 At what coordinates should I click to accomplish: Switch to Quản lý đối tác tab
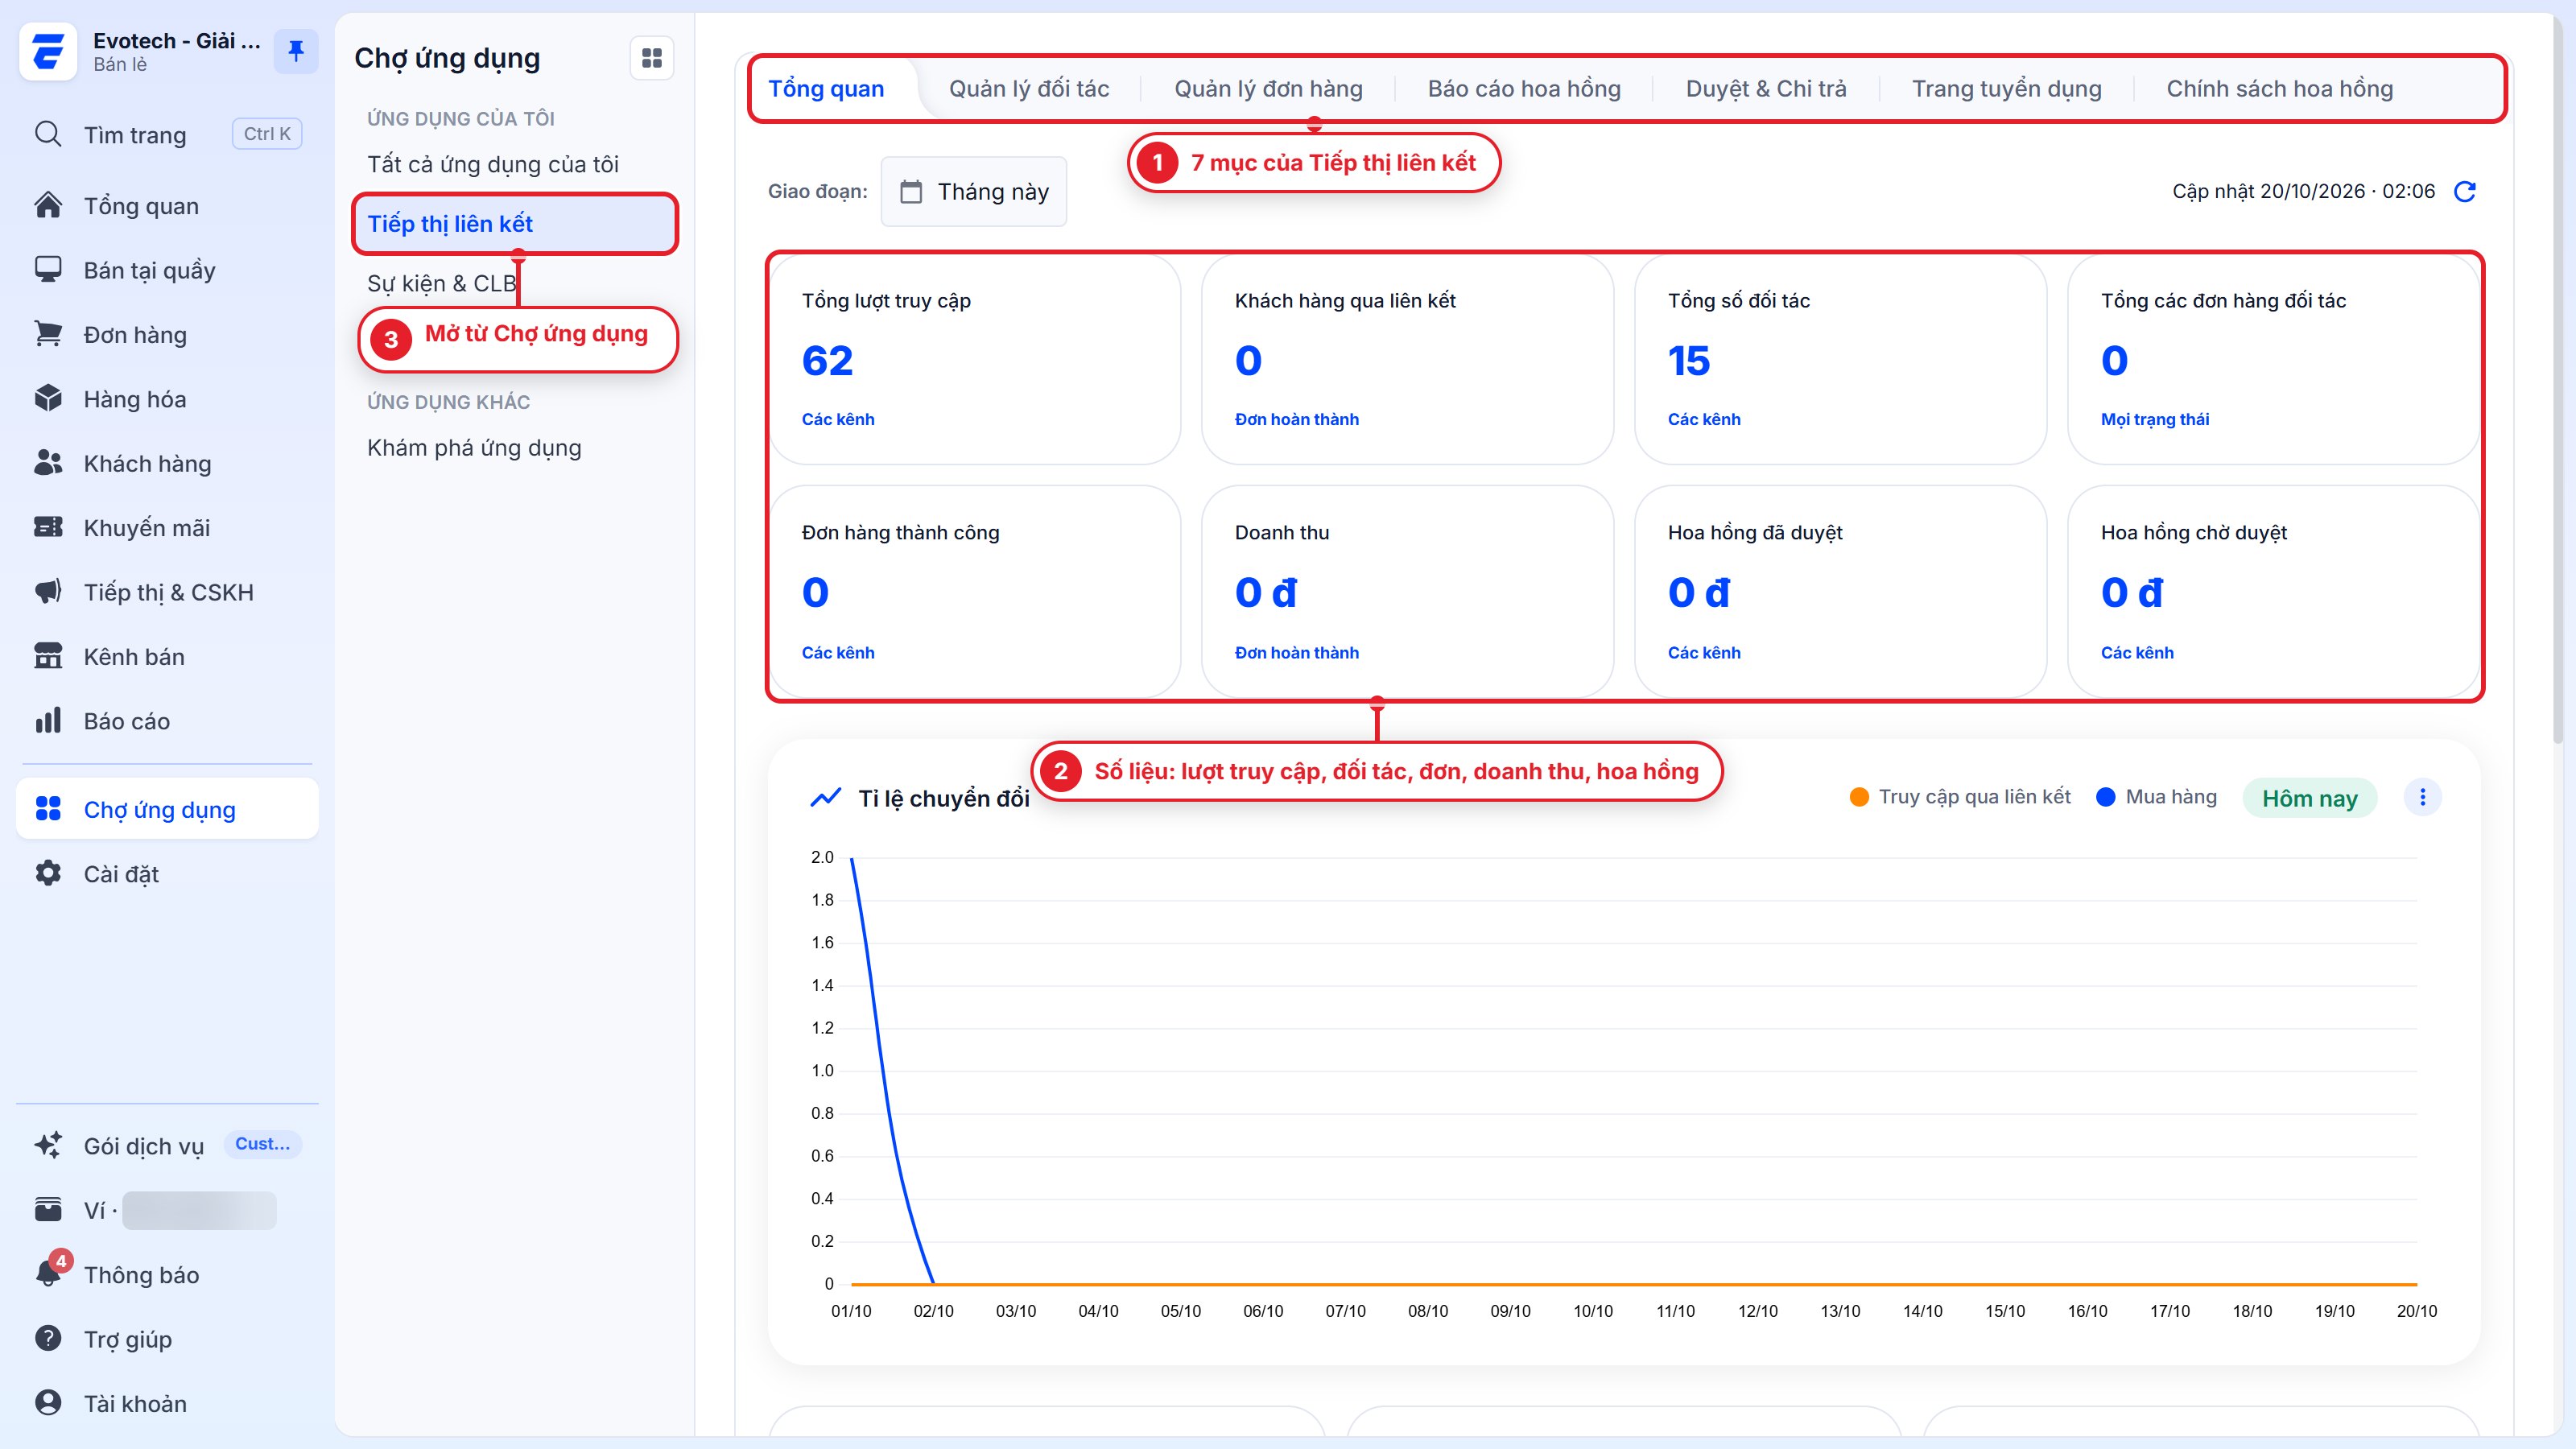coord(1029,89)
